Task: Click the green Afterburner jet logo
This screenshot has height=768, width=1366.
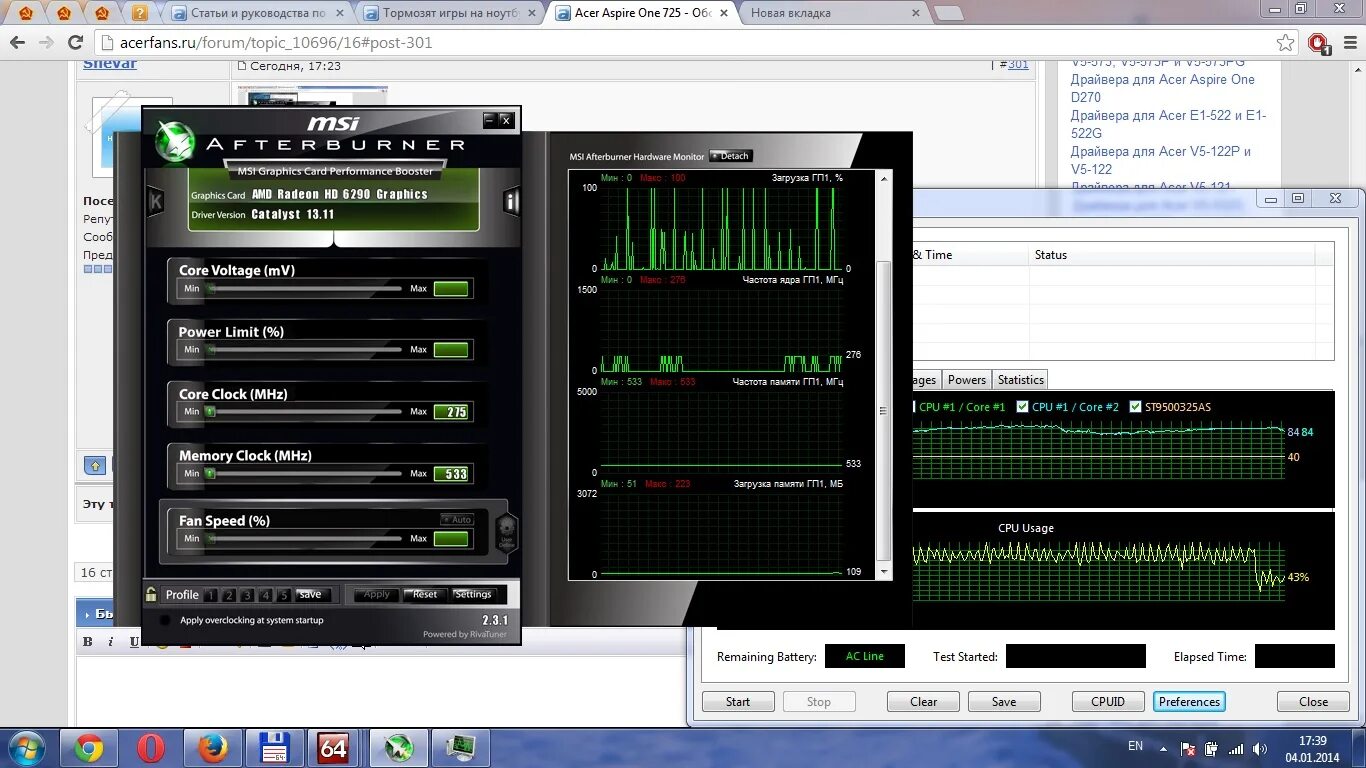Action: pos(175,143)
